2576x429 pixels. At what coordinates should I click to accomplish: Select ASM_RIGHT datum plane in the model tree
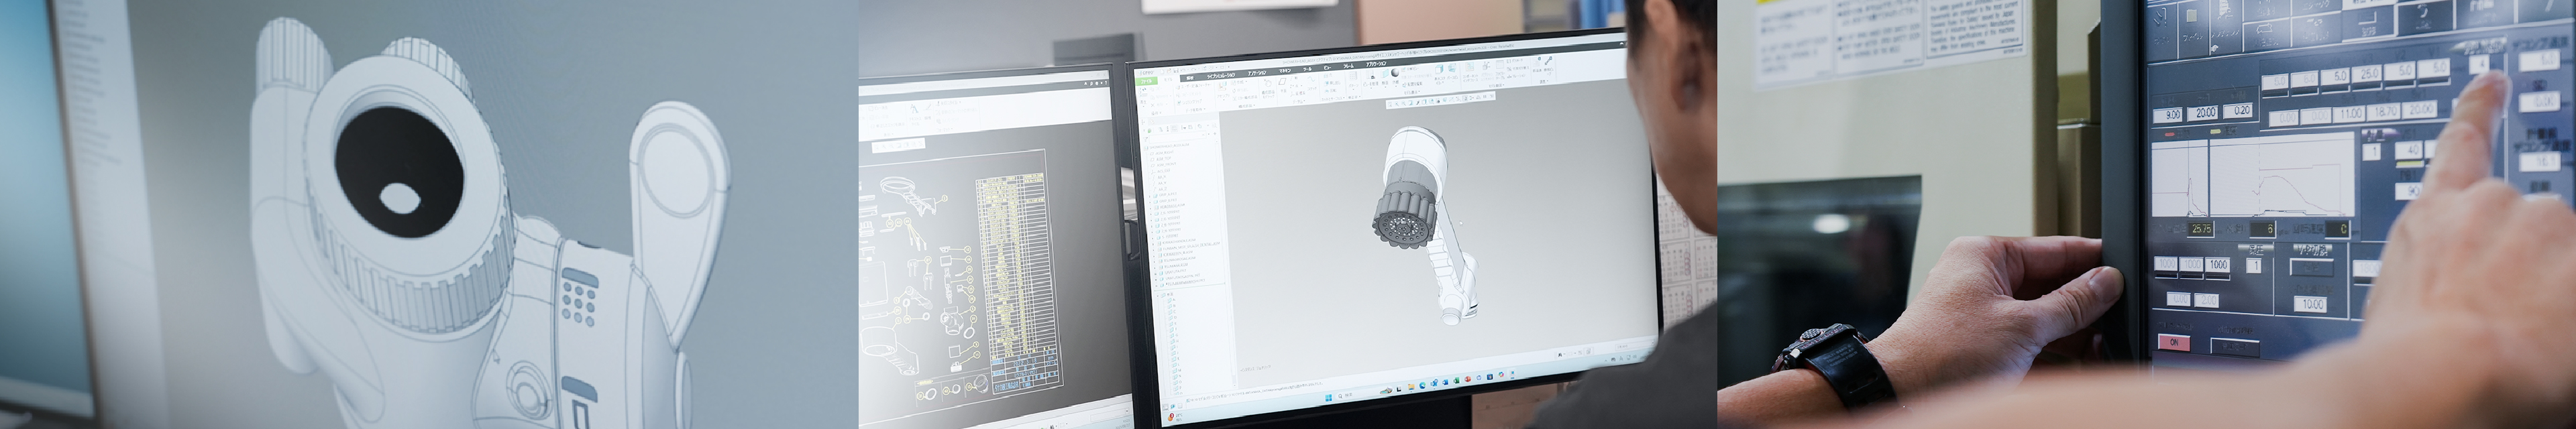(1165, 152)
